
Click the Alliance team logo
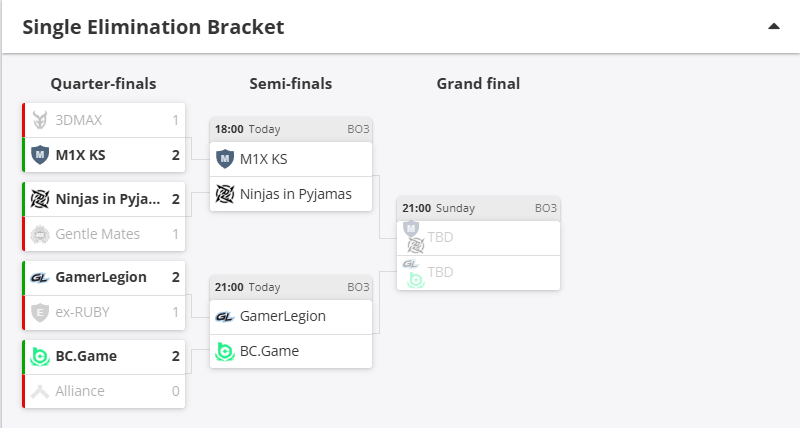(40, 391)
